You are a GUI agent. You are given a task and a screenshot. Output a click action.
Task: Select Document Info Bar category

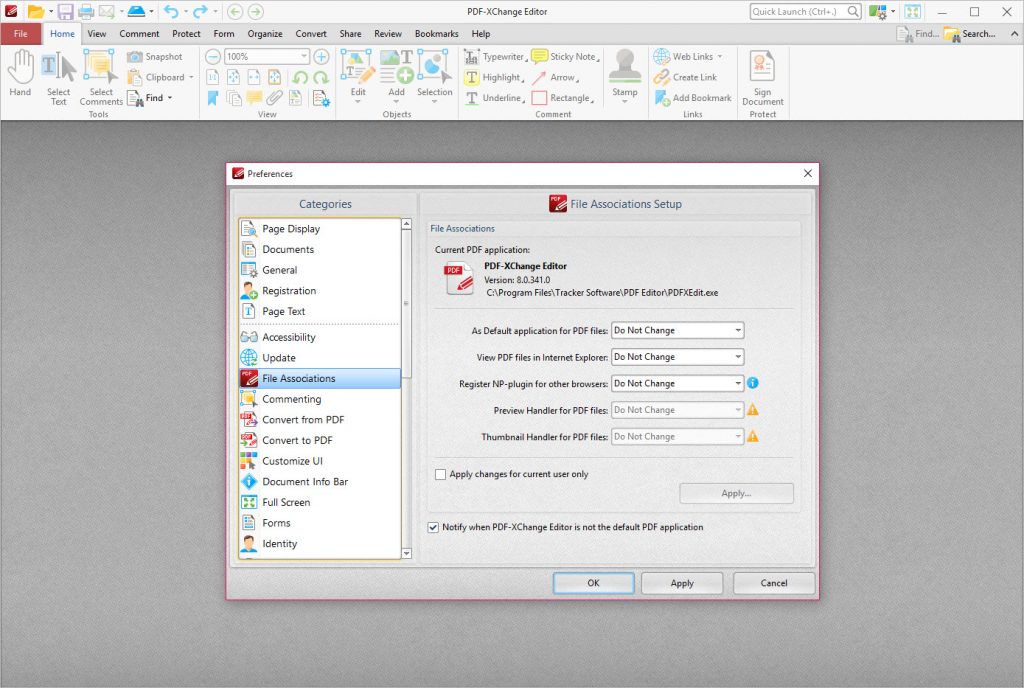(x=320, y=482)
